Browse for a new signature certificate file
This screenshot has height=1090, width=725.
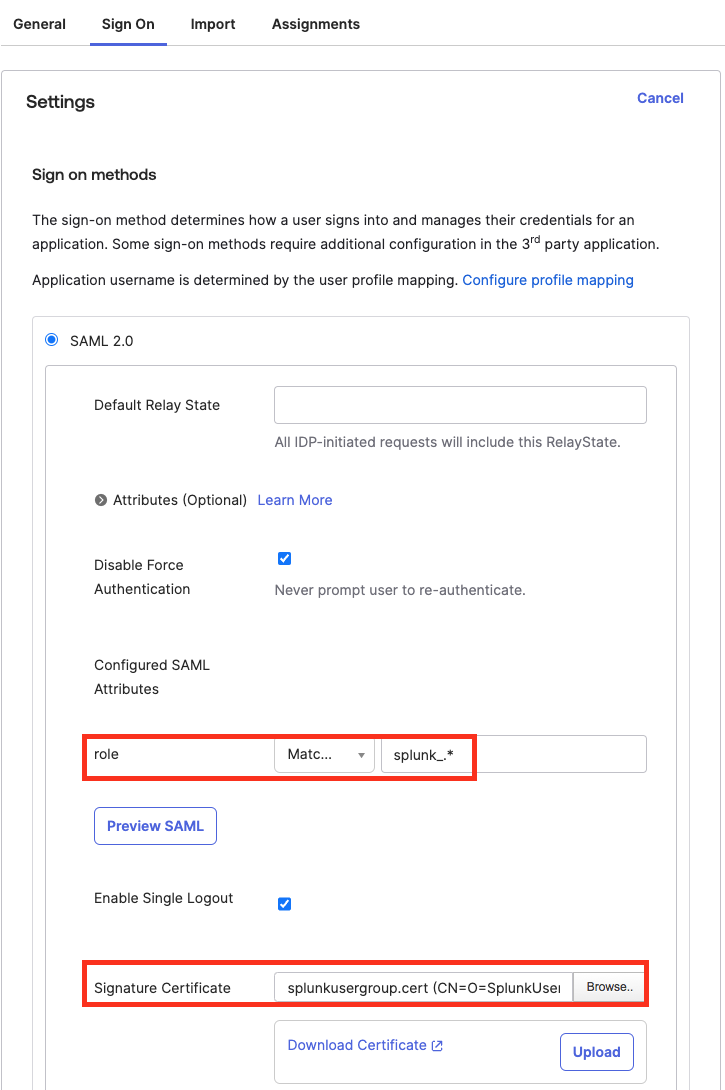click(608, 987)
